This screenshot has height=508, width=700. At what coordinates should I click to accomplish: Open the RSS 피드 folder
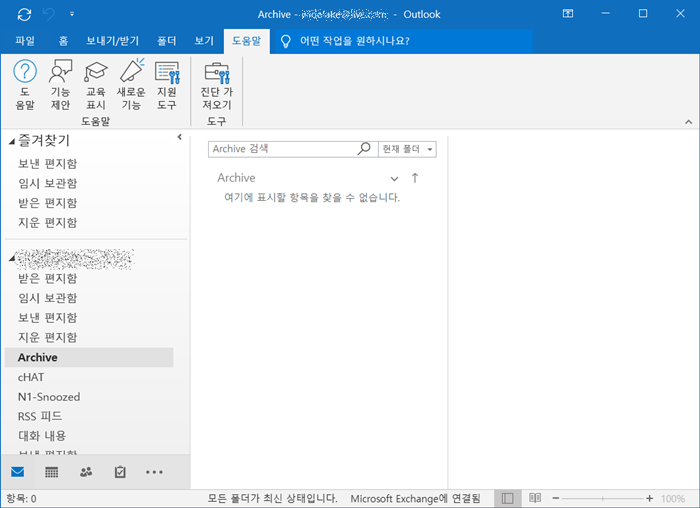coord(40,416)
